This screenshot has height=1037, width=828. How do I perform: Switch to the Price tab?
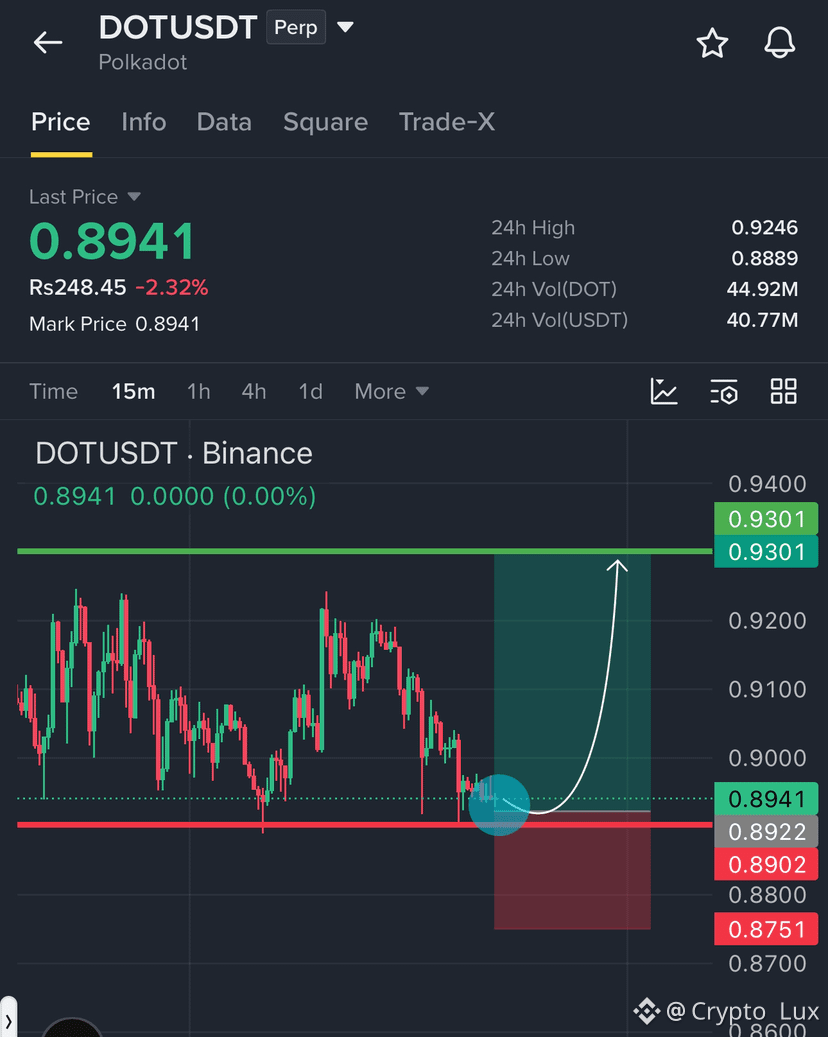(x=61, y=122)
